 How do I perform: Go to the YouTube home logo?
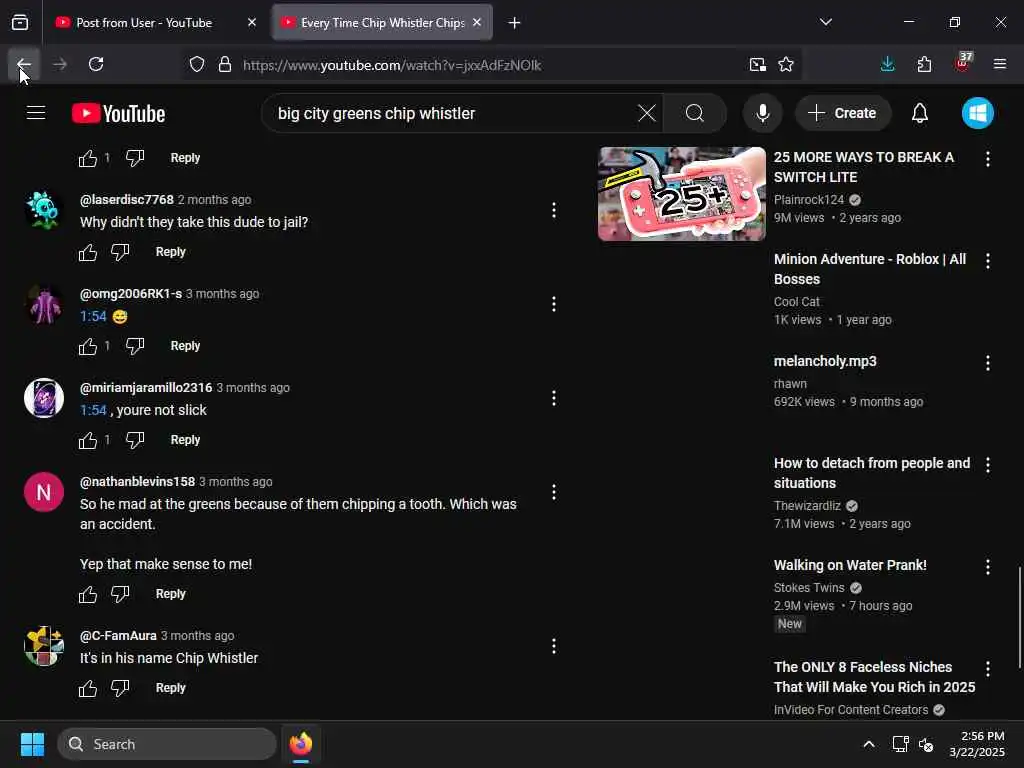[118, 114]
